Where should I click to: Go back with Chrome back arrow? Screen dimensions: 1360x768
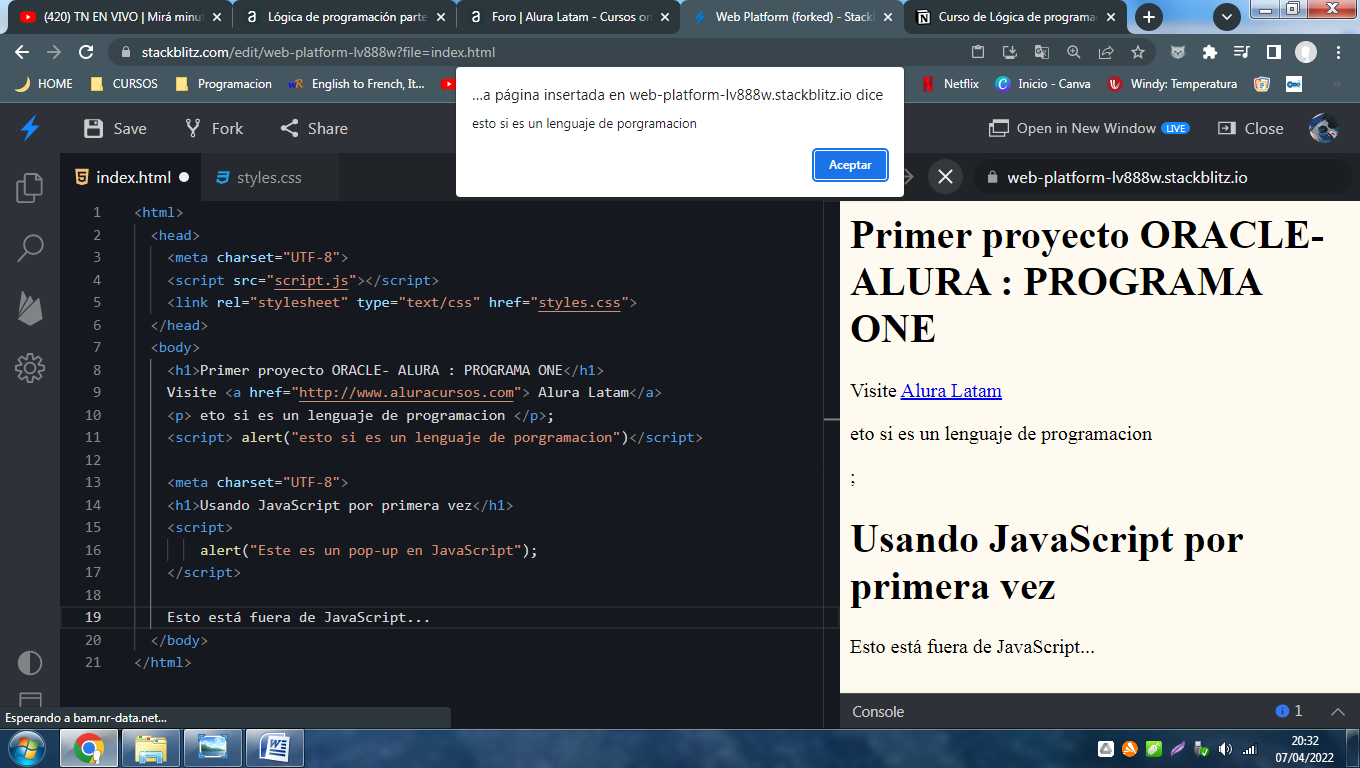coord(22,52)
